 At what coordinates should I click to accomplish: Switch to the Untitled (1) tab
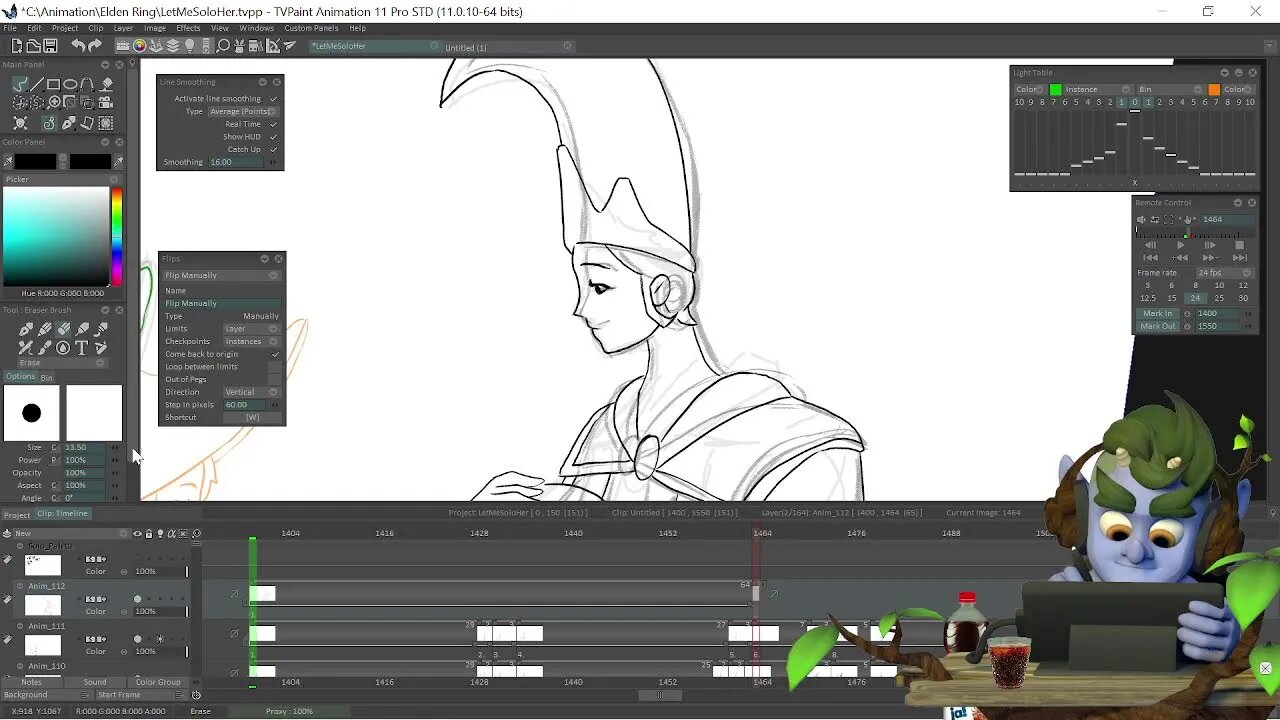coord(466,47)
